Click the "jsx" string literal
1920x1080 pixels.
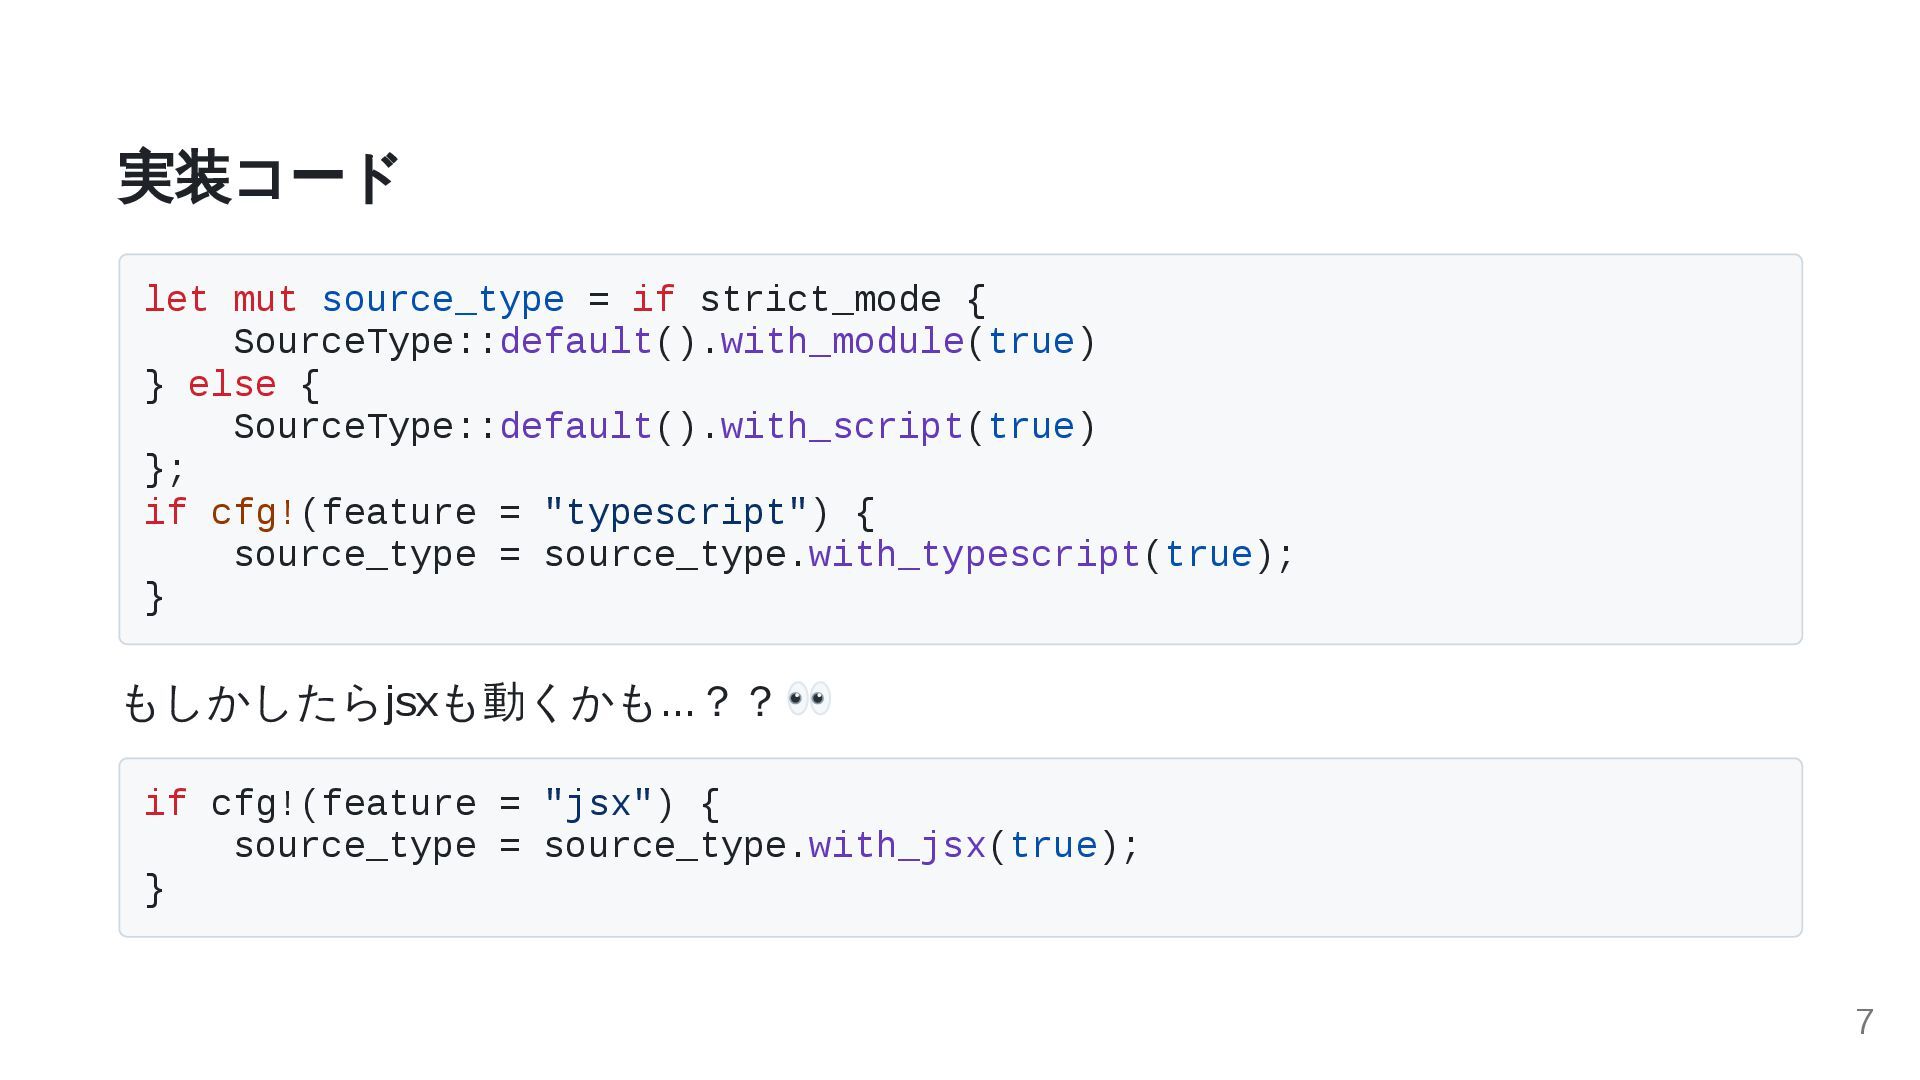click(598, 804)
